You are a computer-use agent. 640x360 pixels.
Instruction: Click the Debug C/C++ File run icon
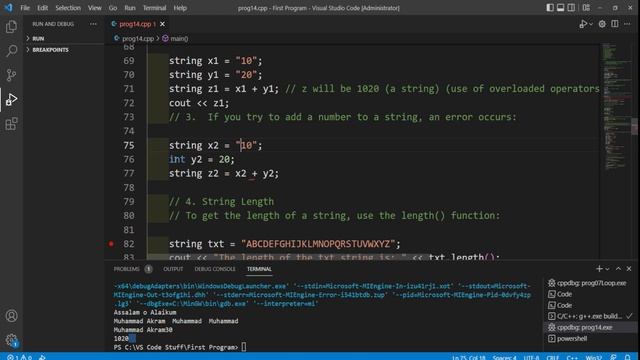coord(583,24)
